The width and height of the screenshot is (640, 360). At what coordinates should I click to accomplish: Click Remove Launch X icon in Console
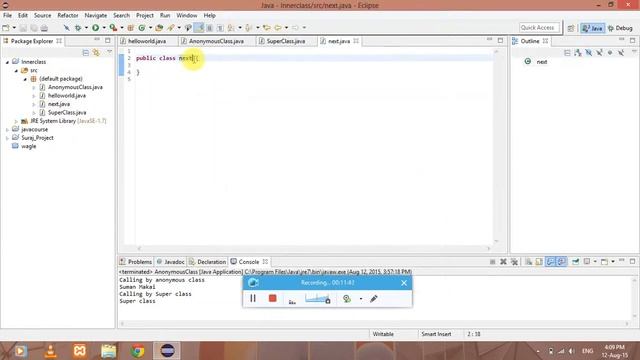point(503,262)
